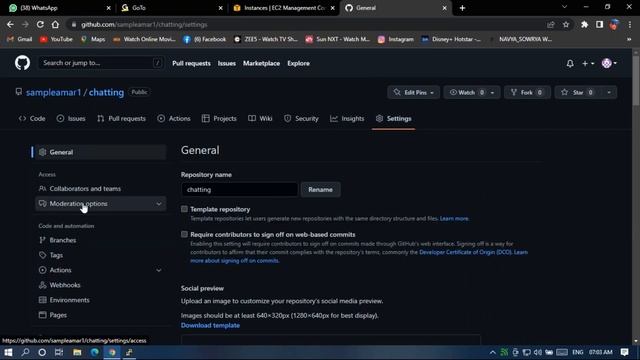
Task: Open Pages settings
Action: point(100,315)
